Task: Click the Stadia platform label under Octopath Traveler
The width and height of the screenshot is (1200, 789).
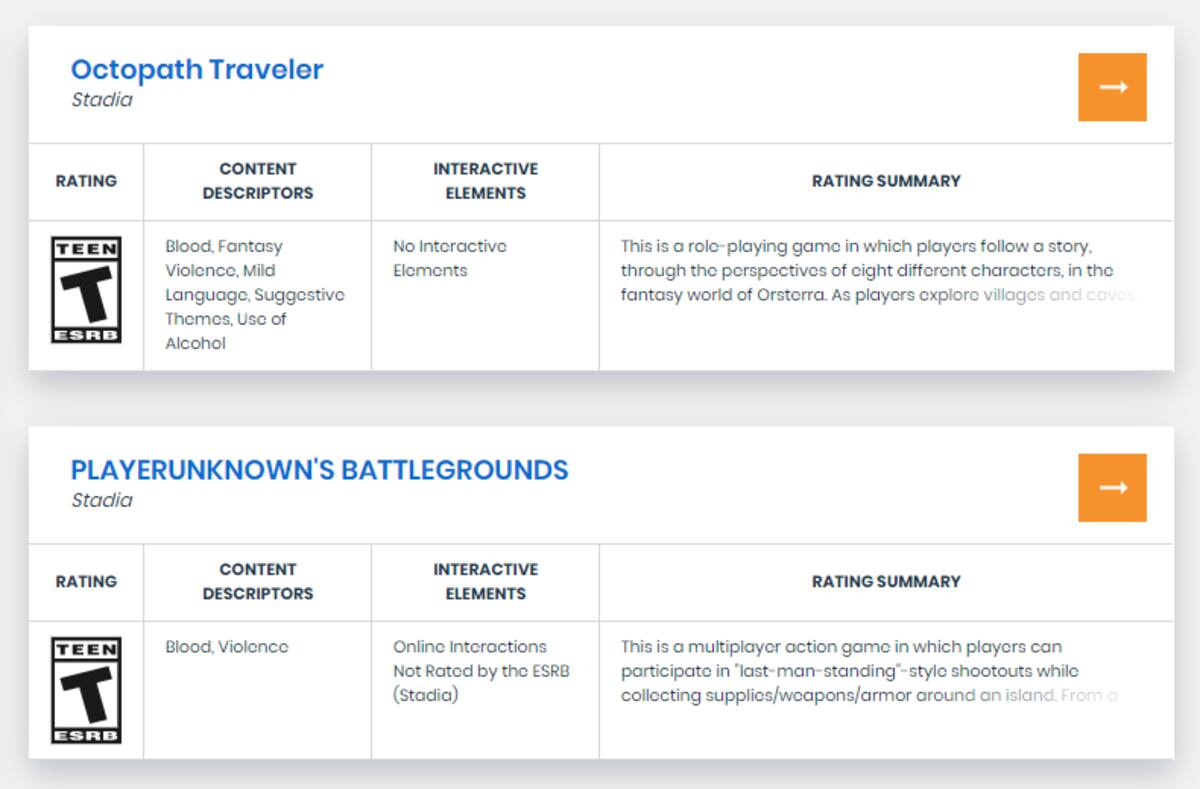Action: click(102, 100)
